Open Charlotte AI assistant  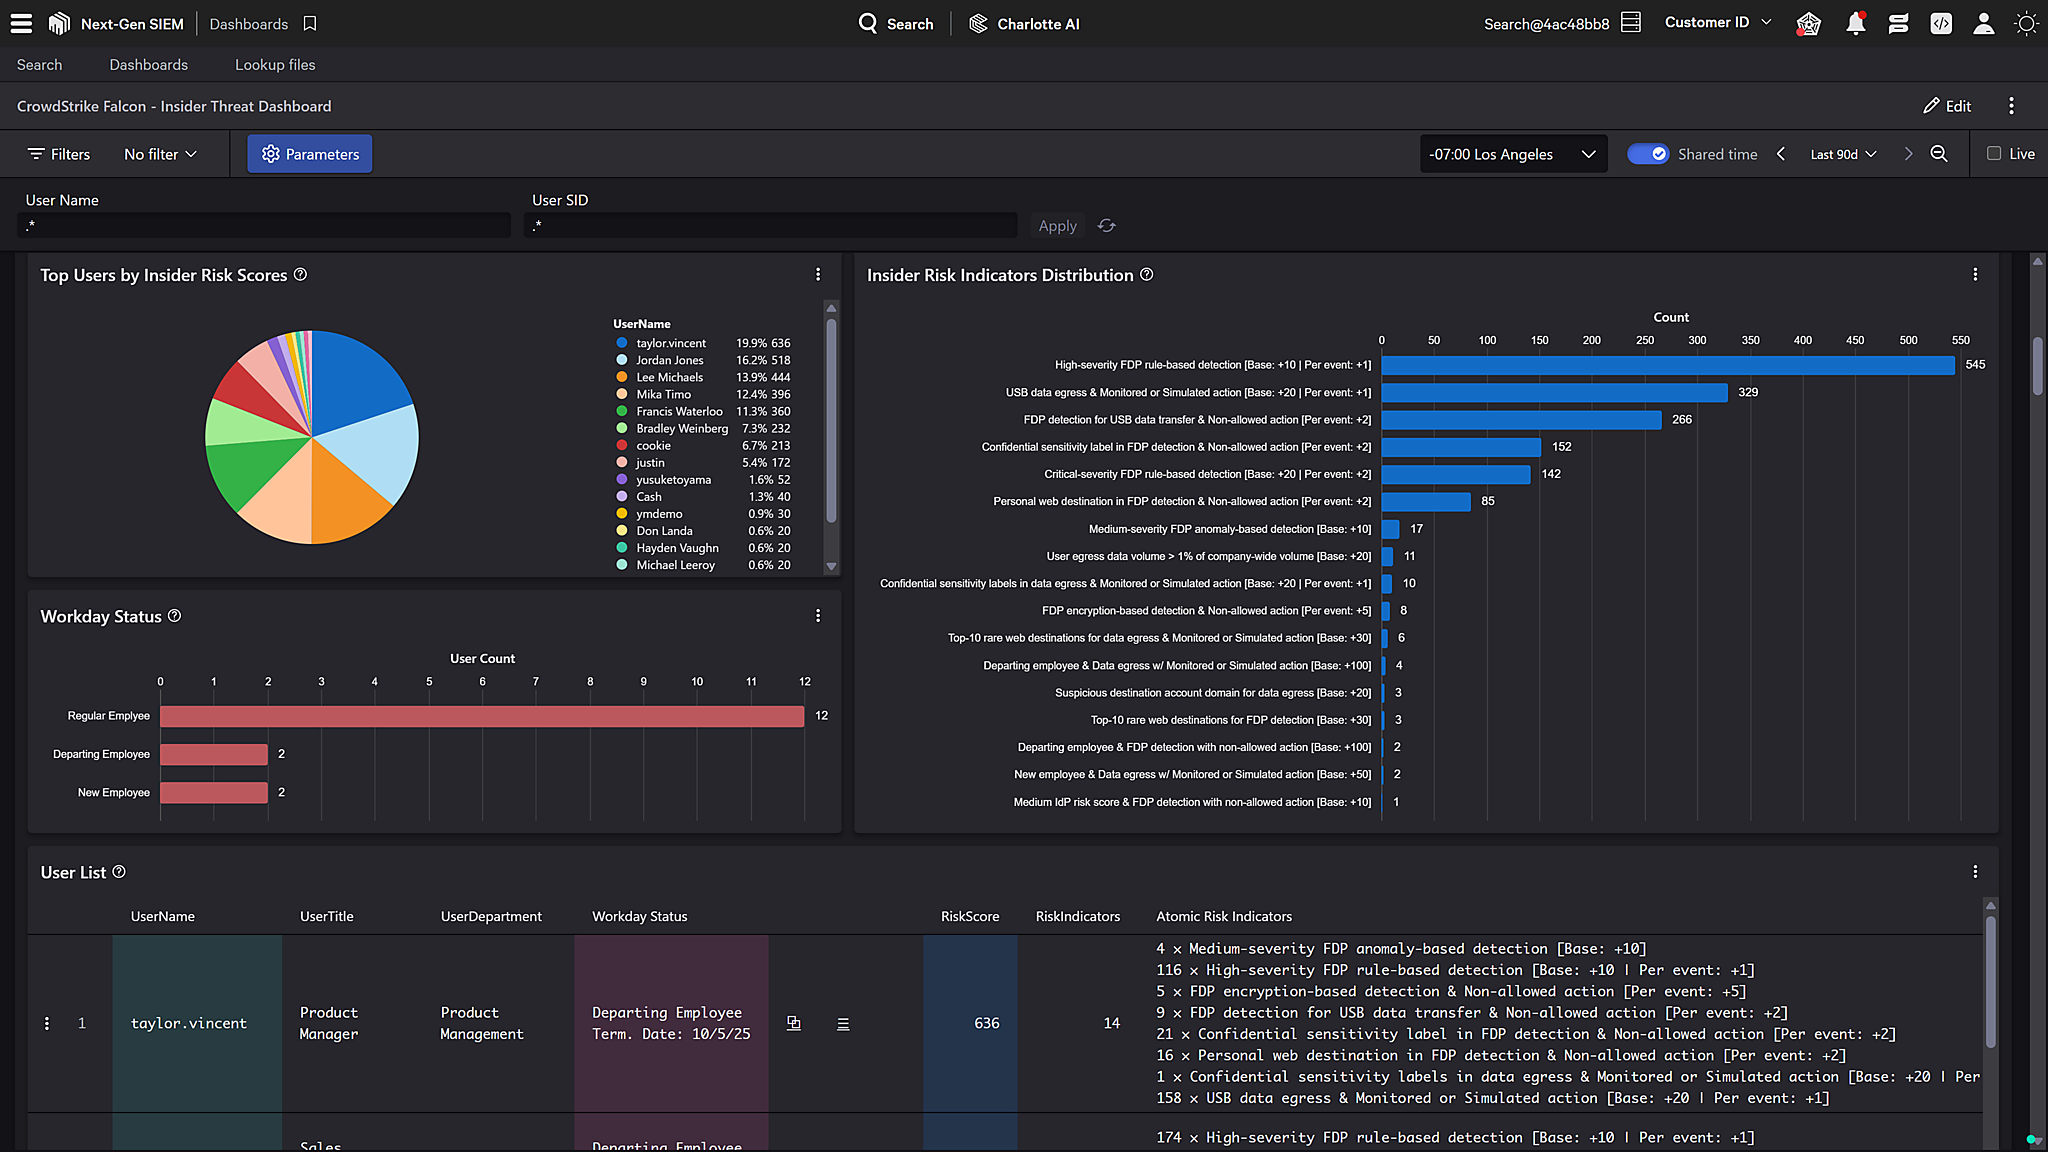1024,23
